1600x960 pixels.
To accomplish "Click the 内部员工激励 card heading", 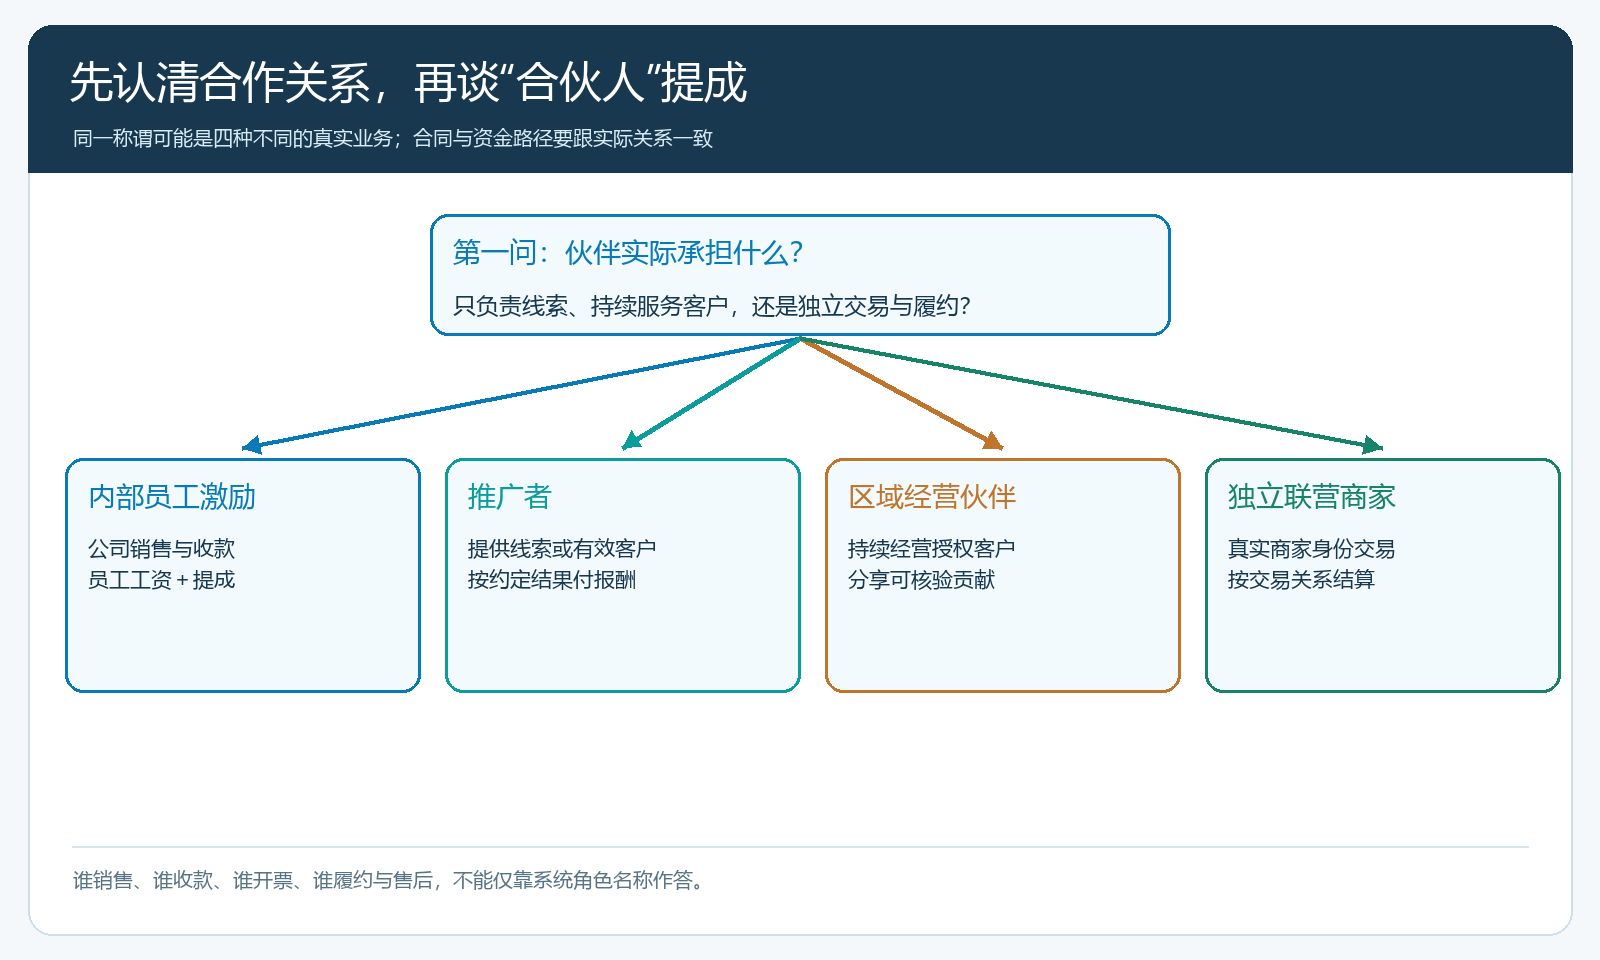I will tap(172, 497).
